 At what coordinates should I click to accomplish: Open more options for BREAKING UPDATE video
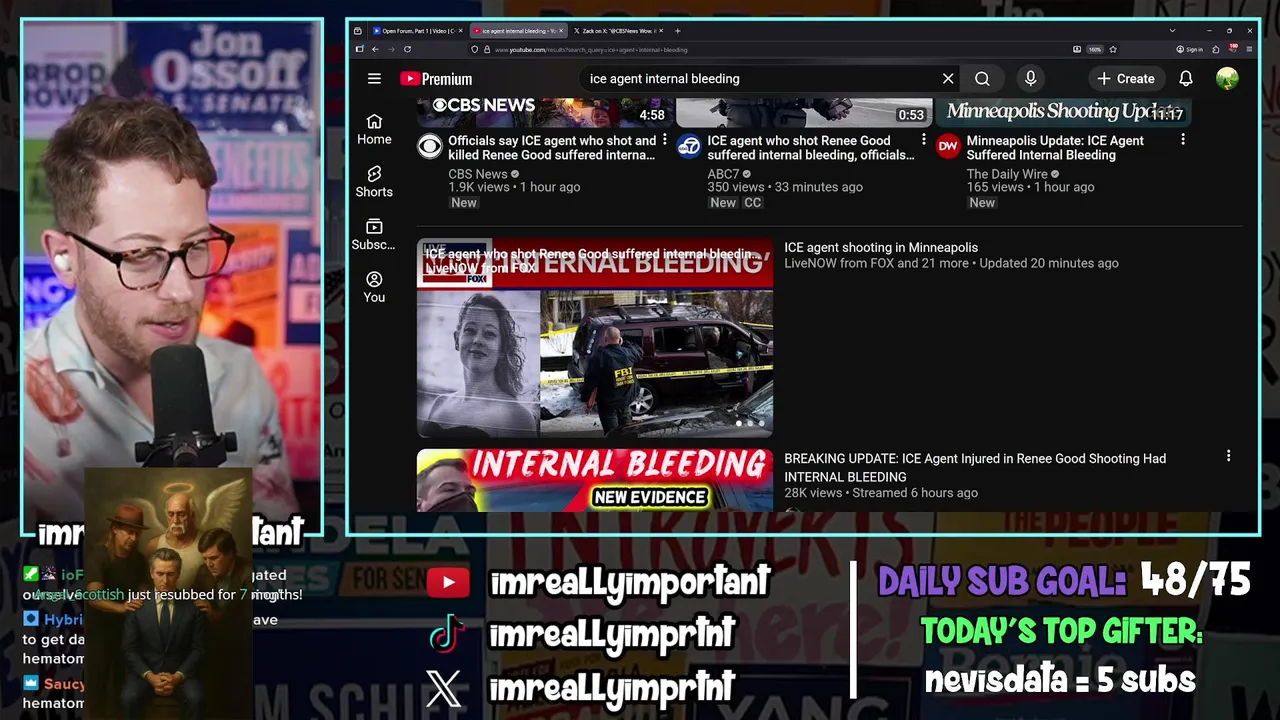1228,456
